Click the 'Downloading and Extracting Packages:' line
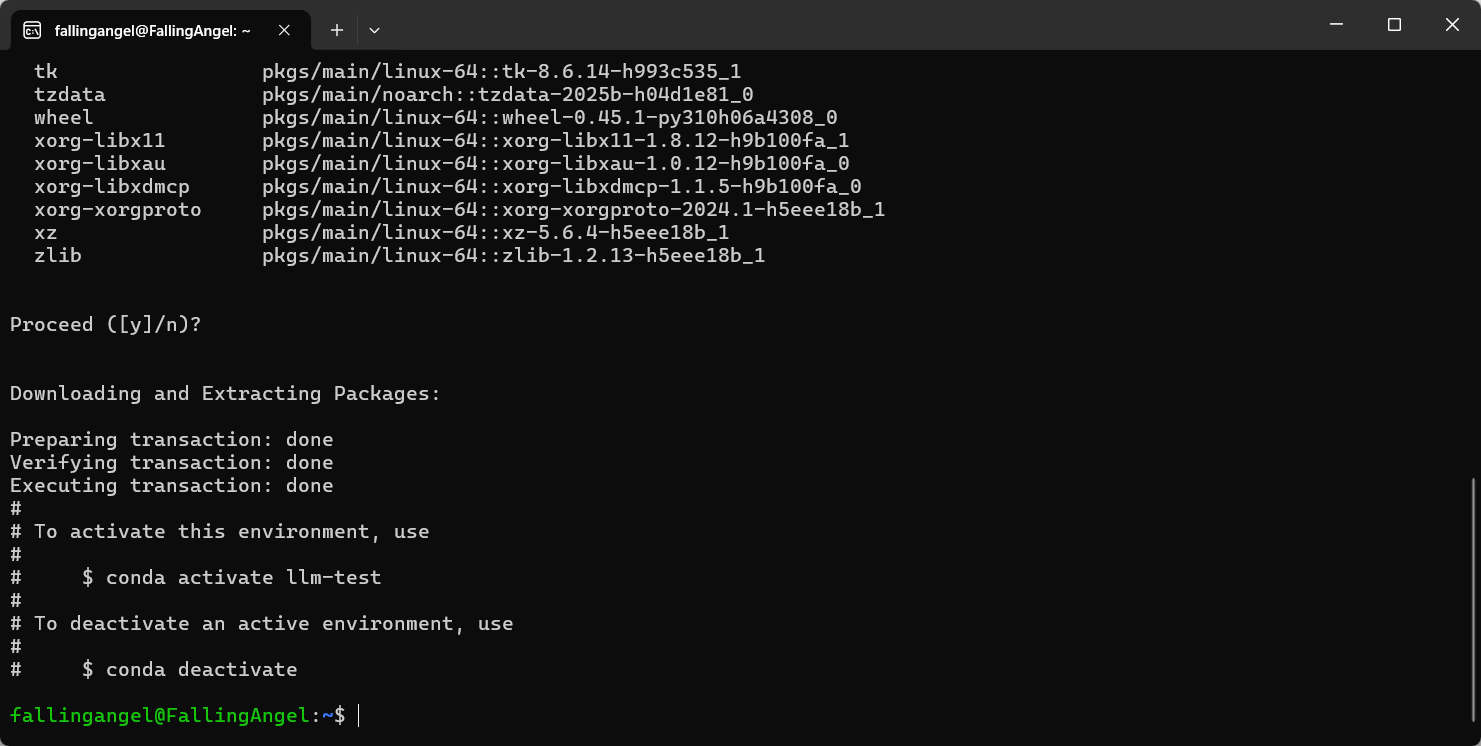The width and height of the screenshot is (1481, 746). tap(225, 393)
